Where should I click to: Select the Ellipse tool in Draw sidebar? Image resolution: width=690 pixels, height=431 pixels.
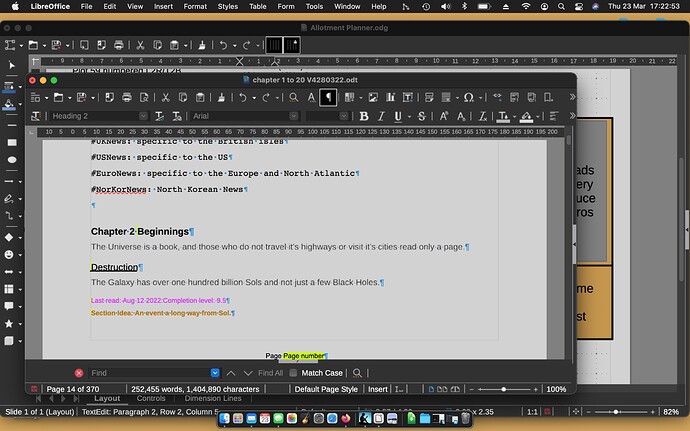click(x=12, y=160)
